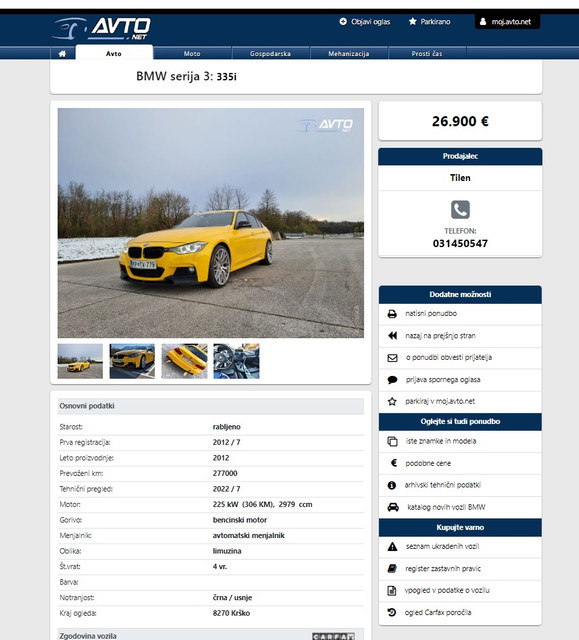This screenshot has width=579, height=640.
Task: Click location value 8270 Krško
Action: click(x=231, y=613)
